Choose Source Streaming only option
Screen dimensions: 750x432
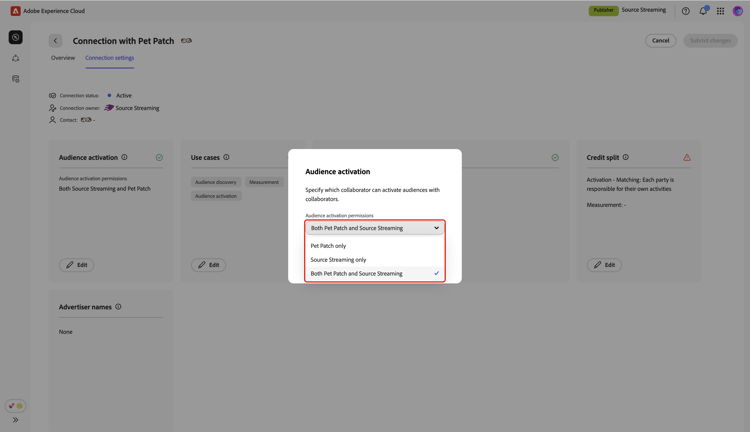[x=375, y=260]
